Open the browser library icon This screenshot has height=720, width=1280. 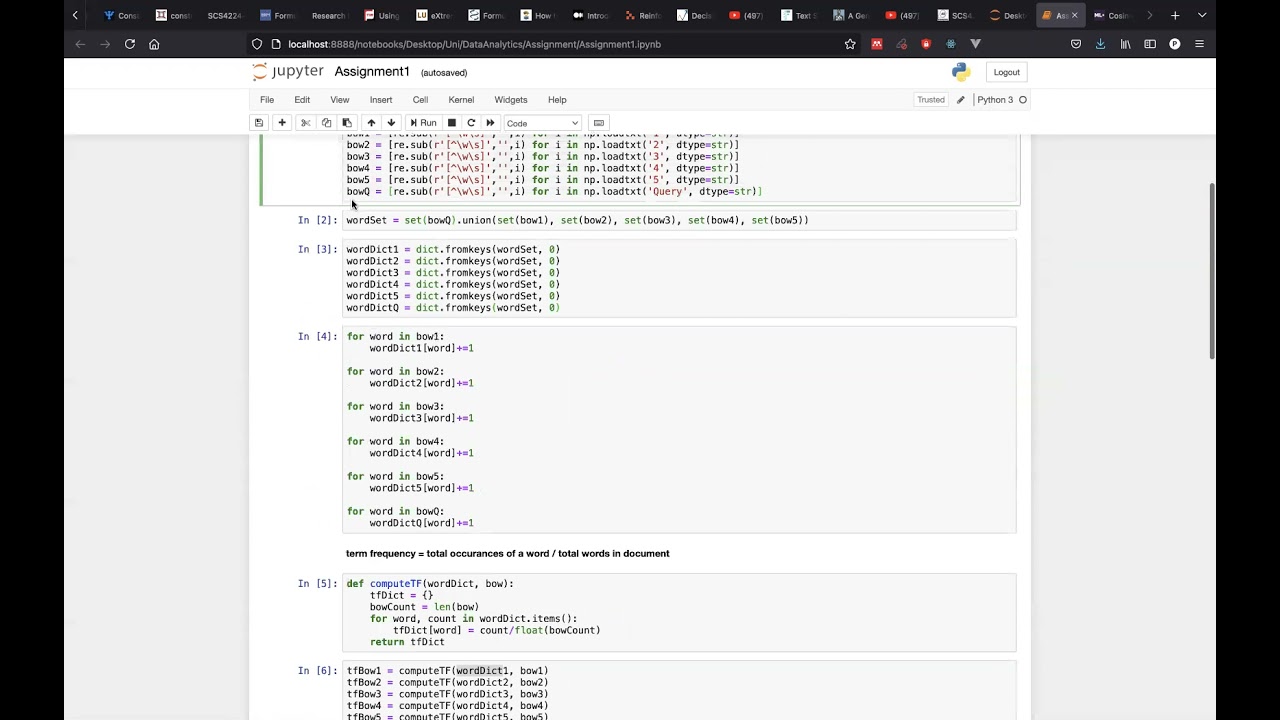[x=1125, y=44]
